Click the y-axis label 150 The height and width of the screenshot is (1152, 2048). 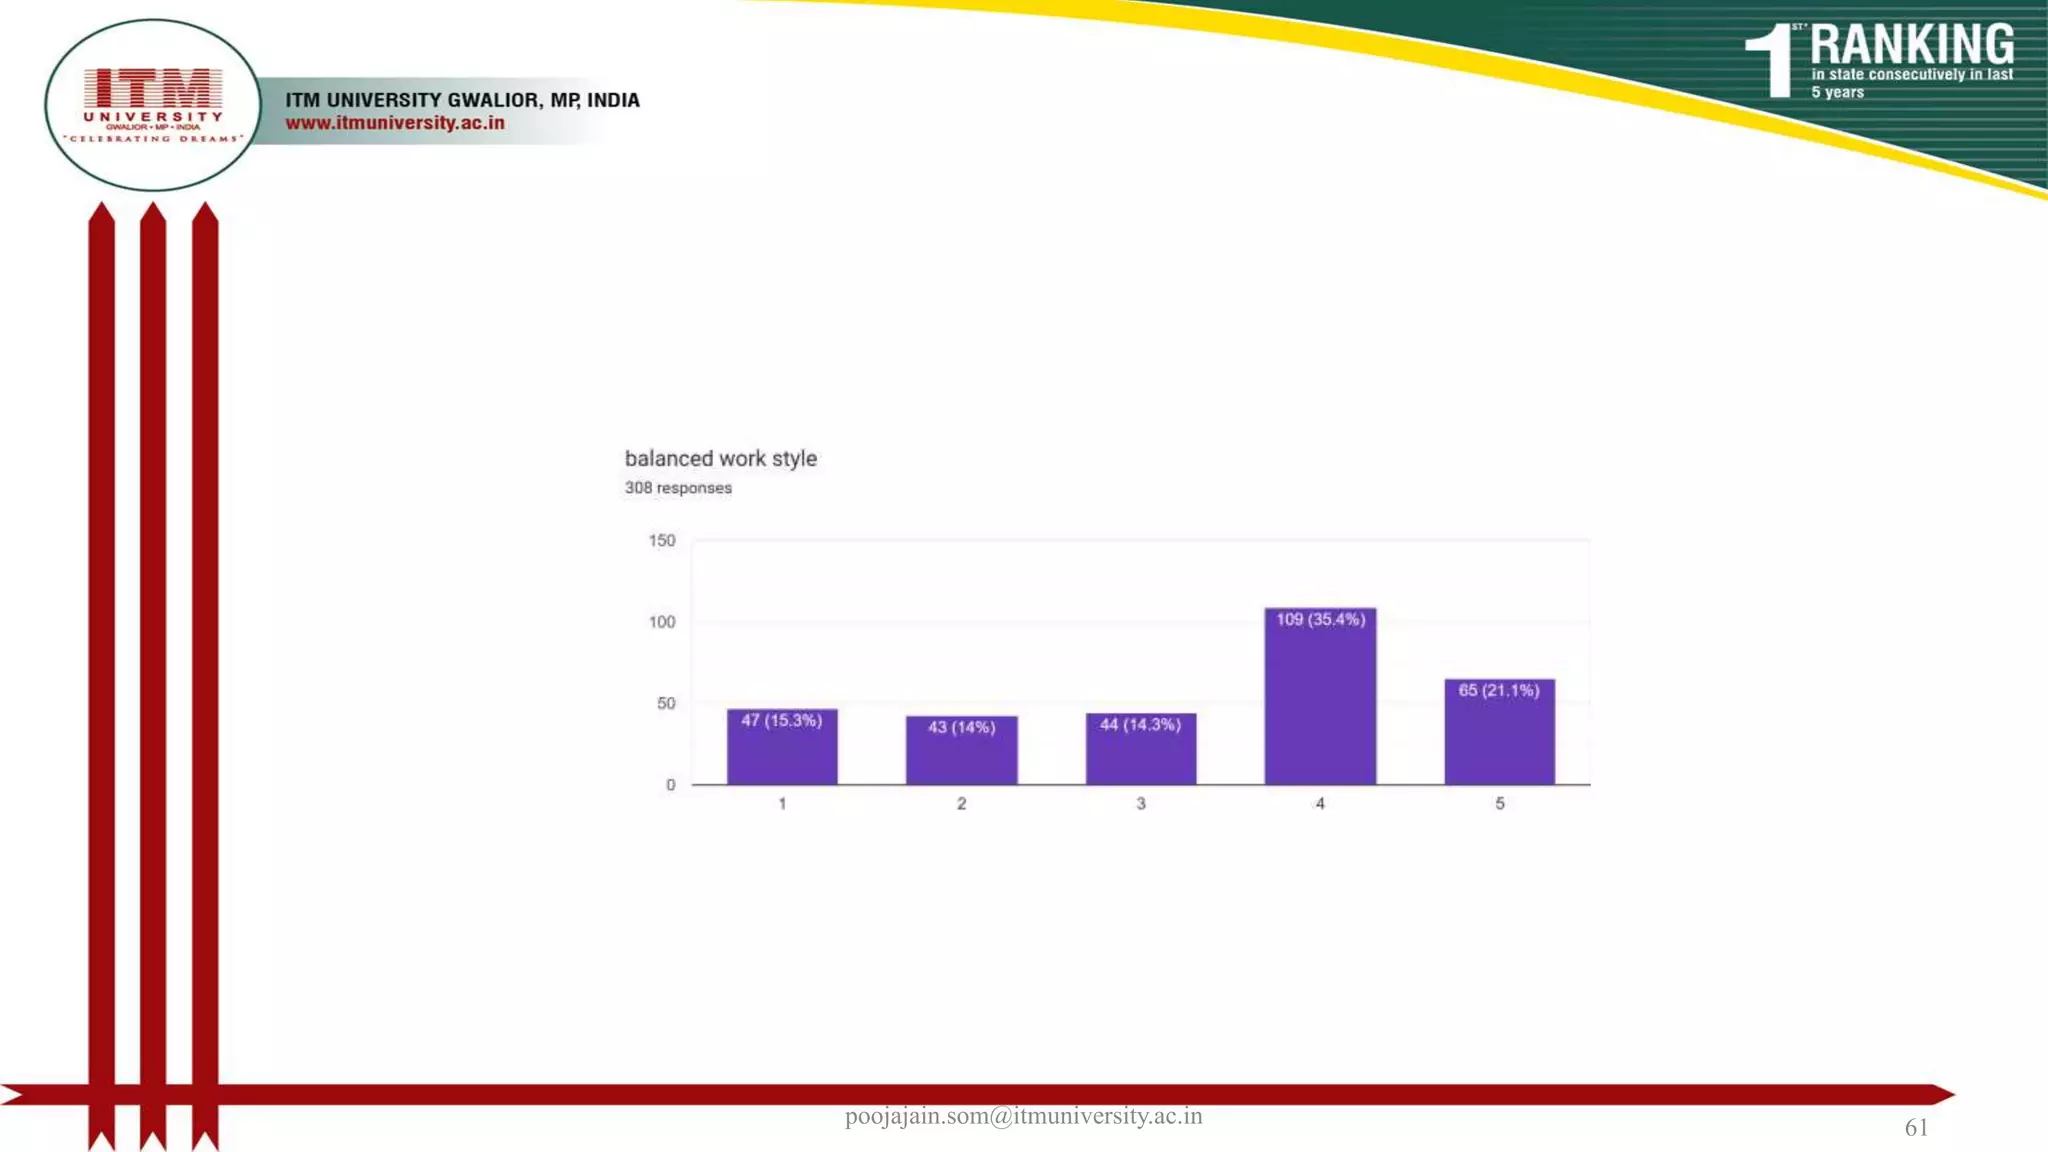(661, 541)
